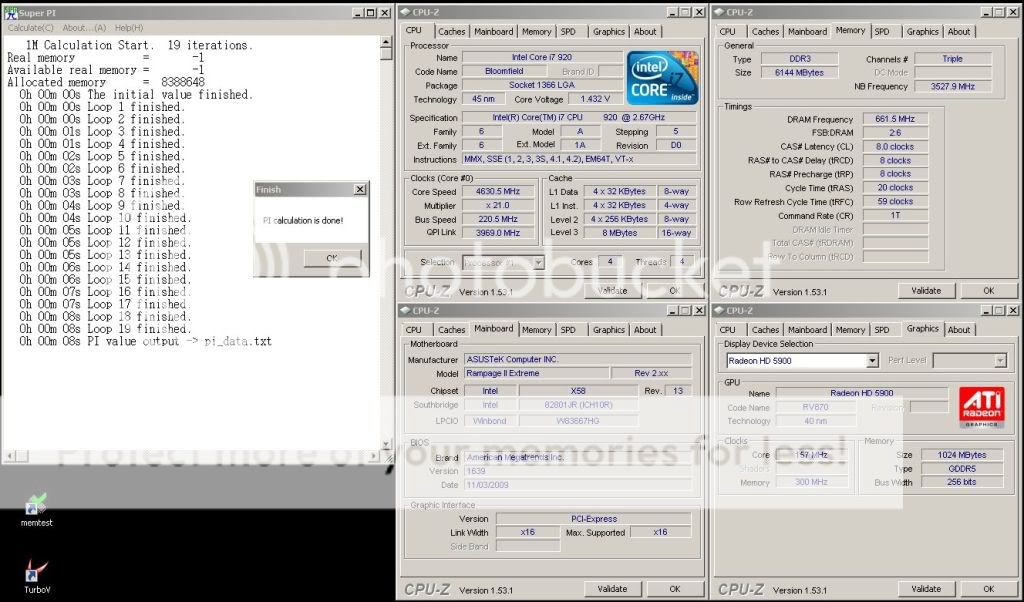Click the CAS# Latency value 8.0 clocks

click(895, 146)
